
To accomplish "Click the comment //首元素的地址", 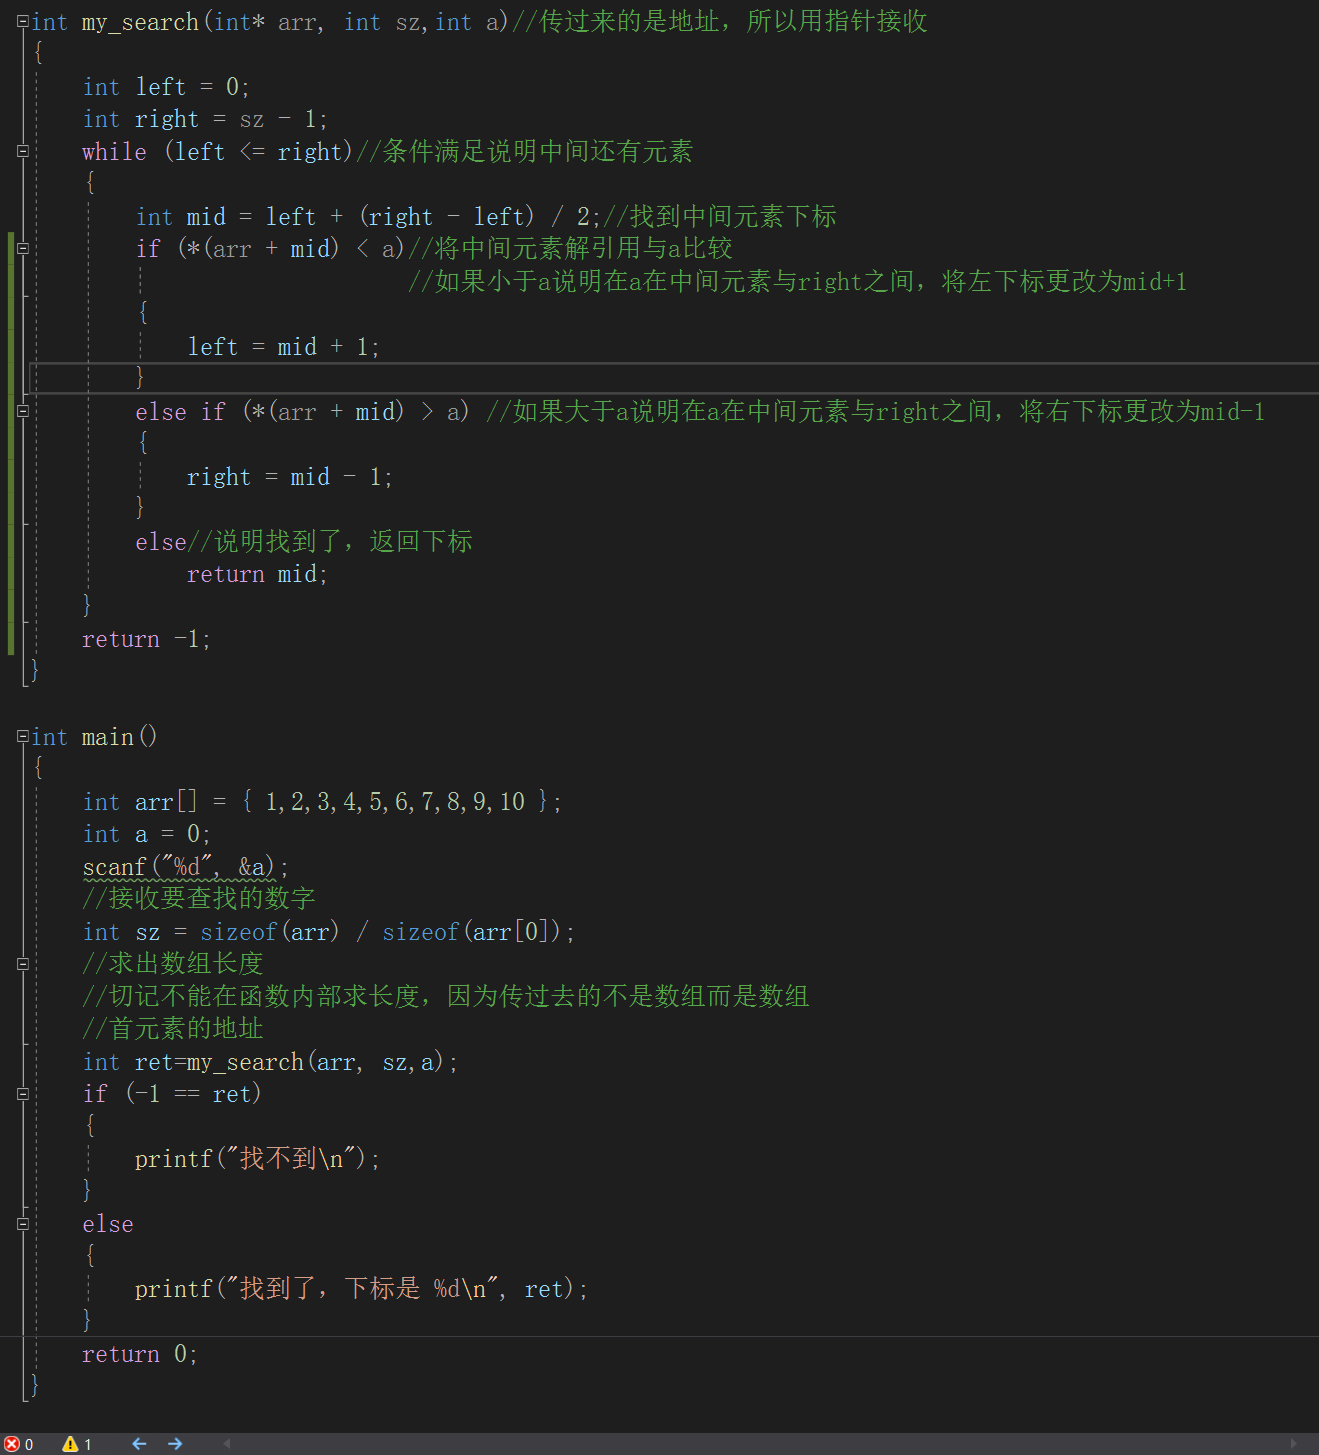I will 173,1029.
